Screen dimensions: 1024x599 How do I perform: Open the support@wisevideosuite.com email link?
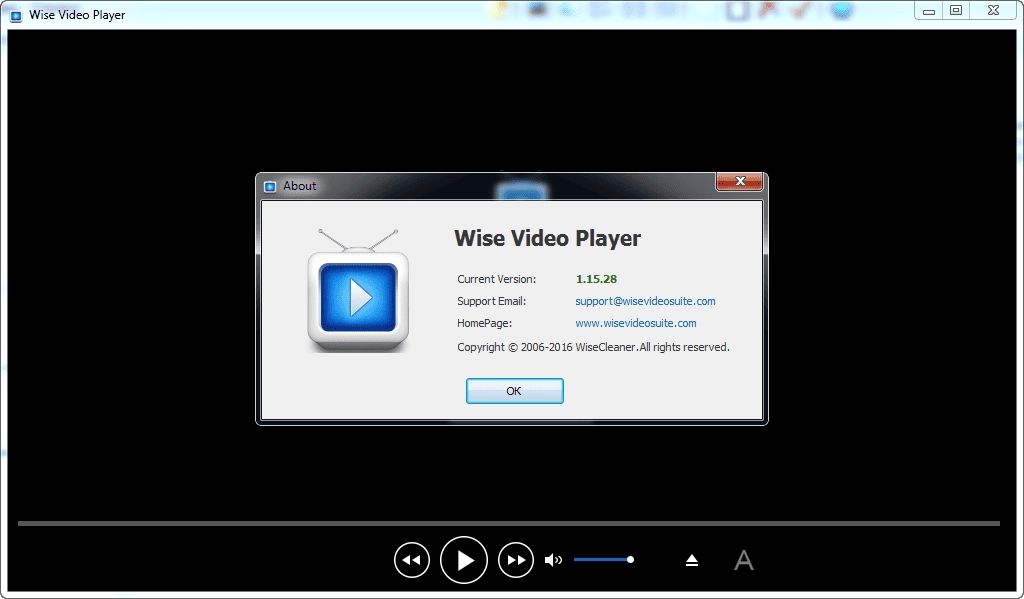pos(645,301)
